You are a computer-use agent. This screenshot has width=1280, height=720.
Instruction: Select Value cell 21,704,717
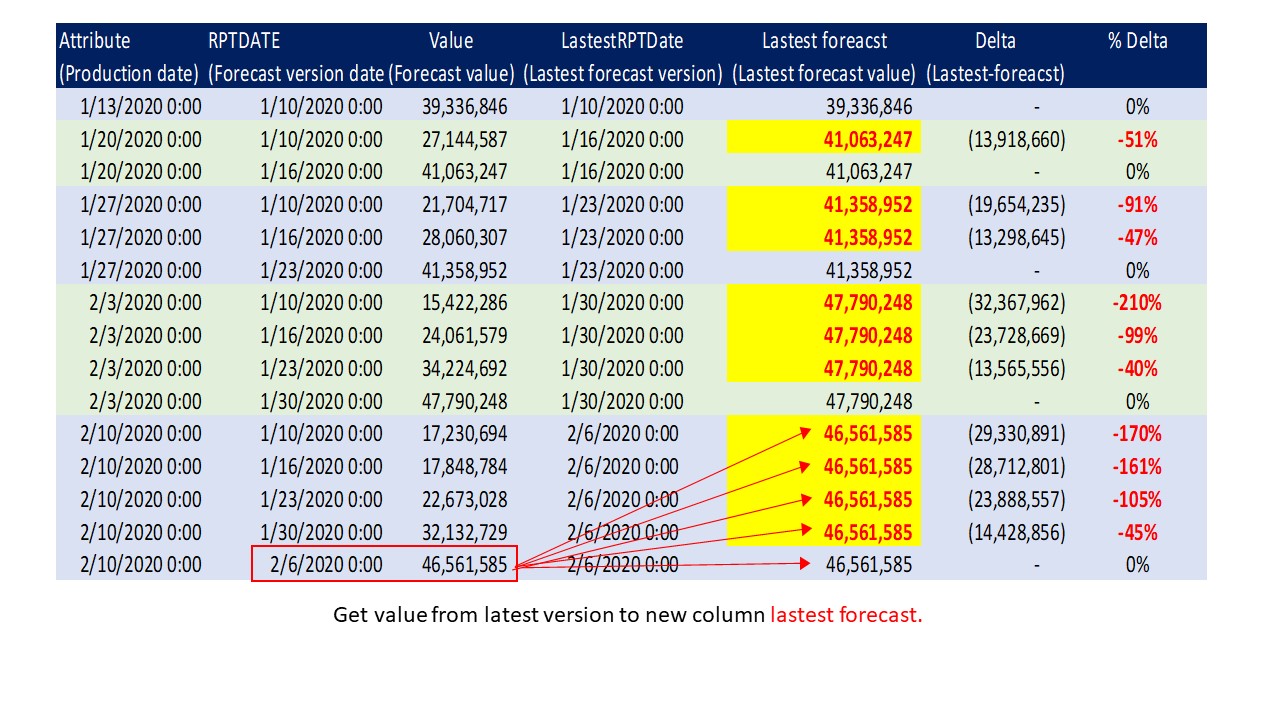(x=465, y=205)
